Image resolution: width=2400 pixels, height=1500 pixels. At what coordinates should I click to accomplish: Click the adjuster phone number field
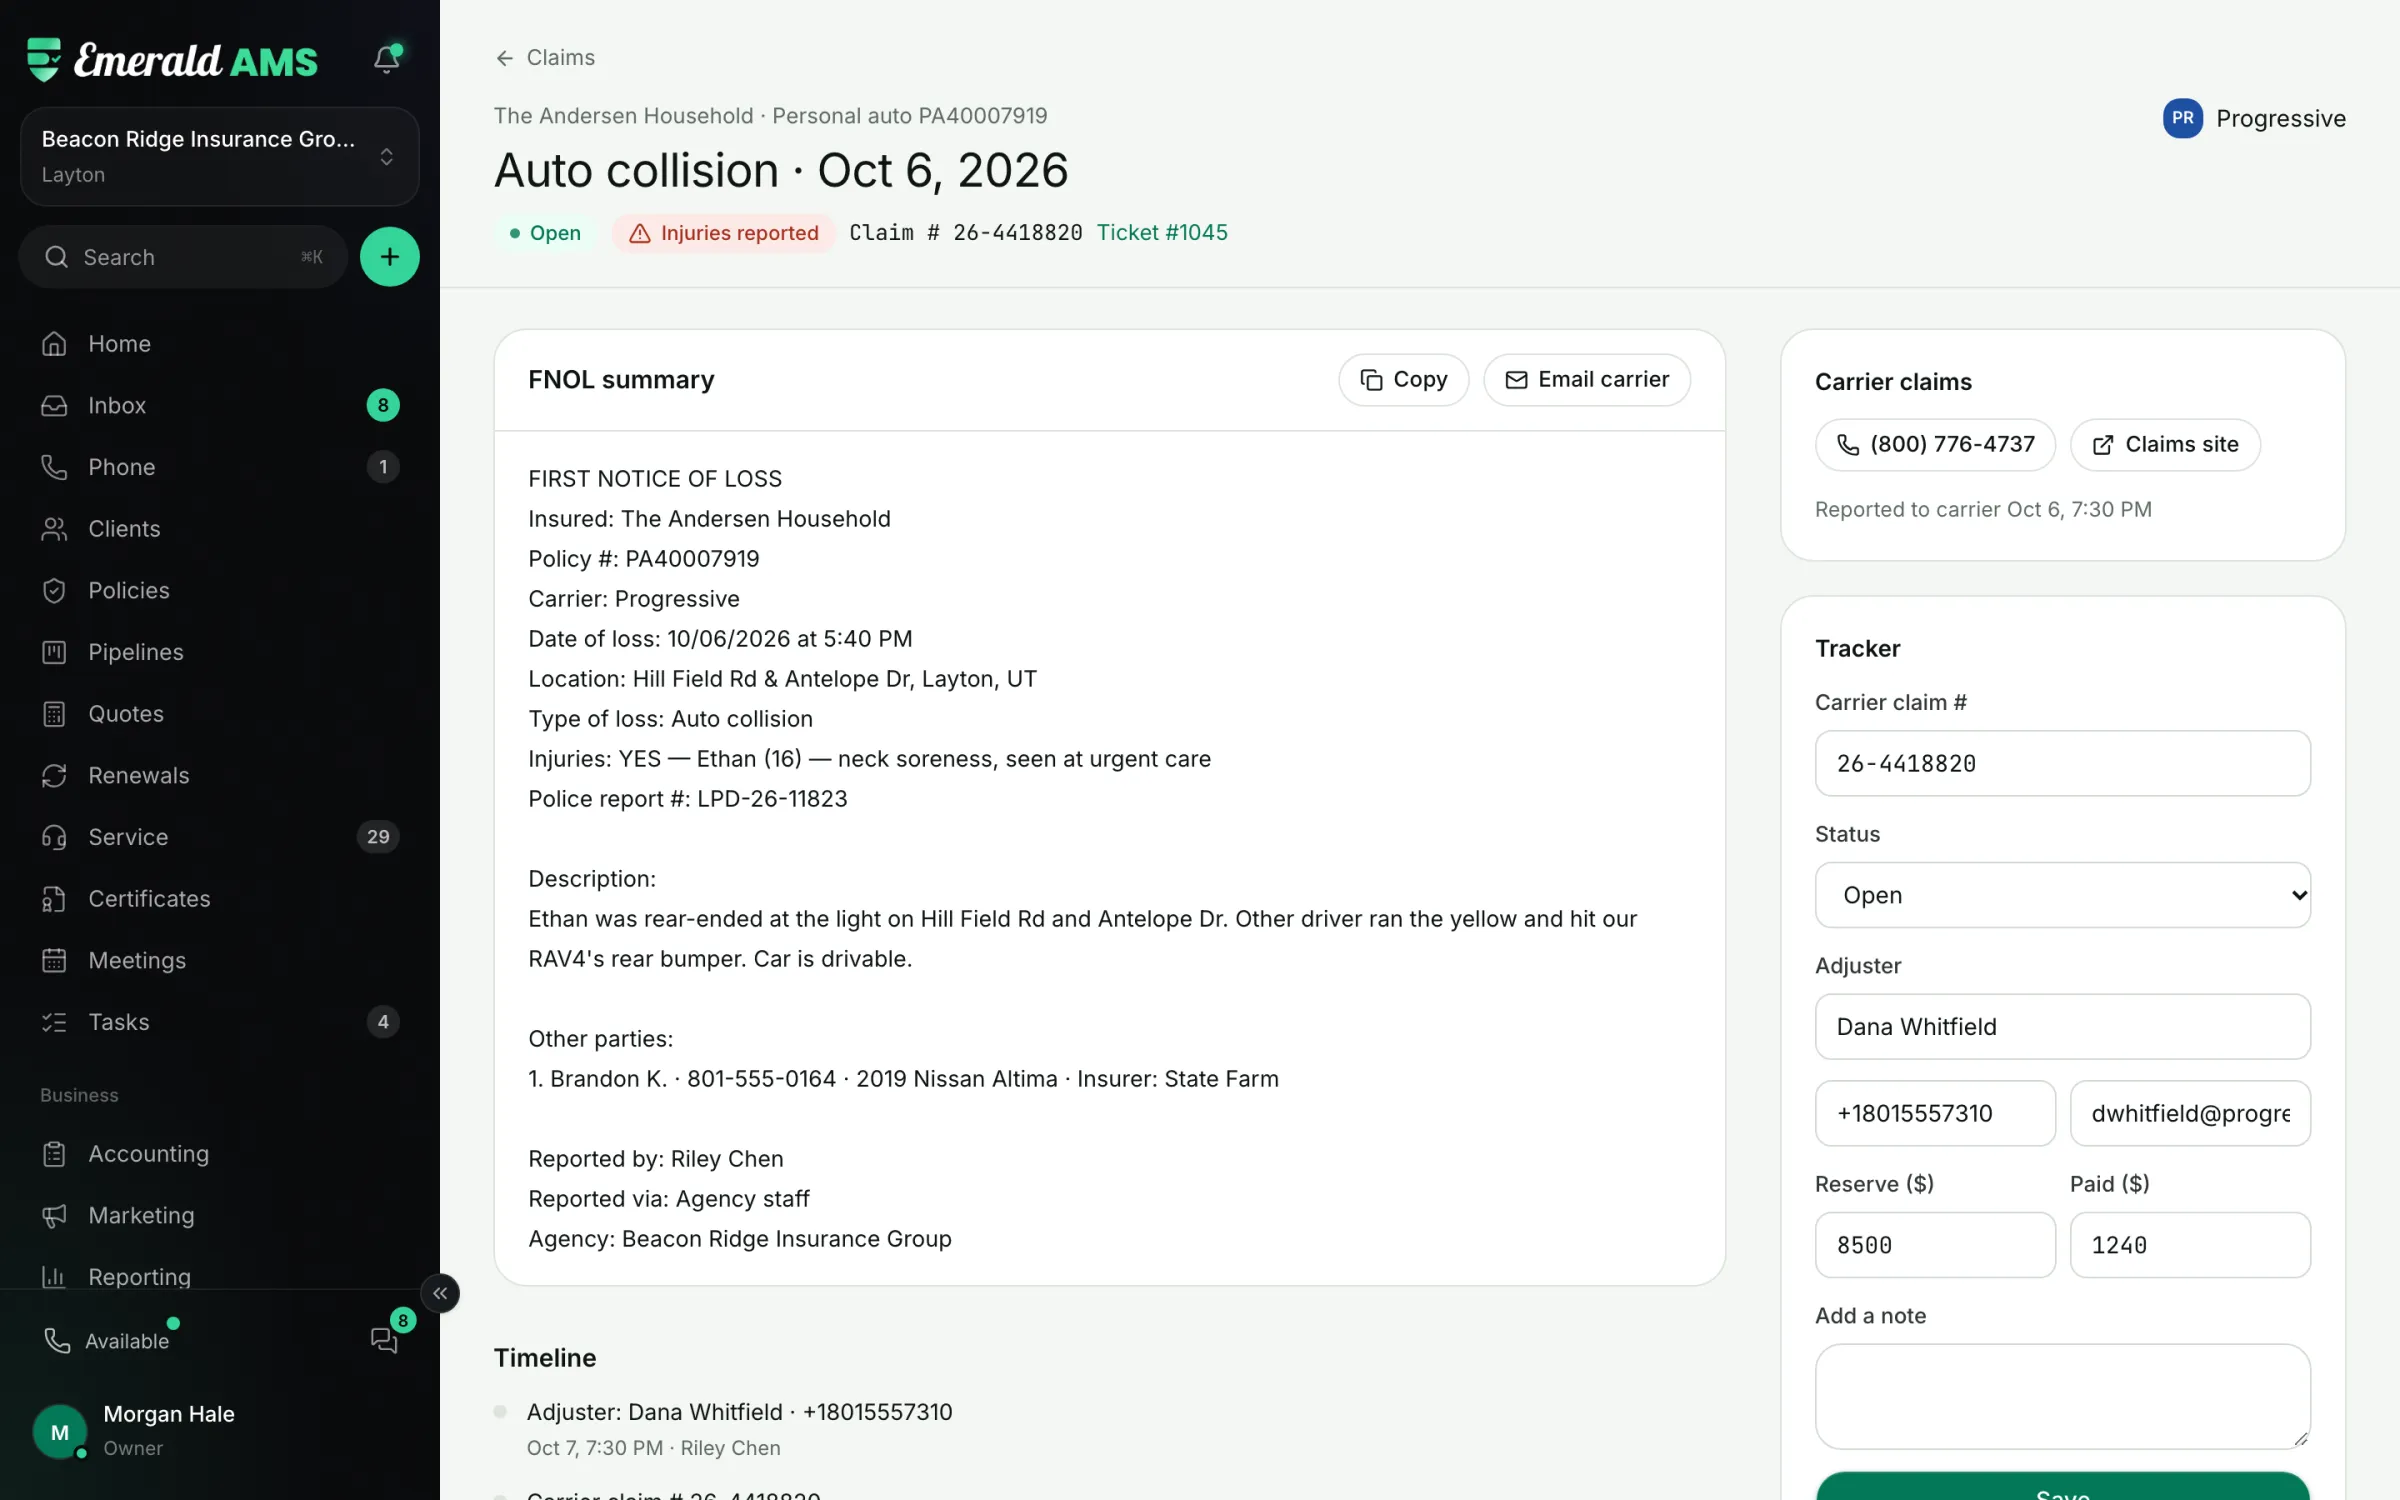(1935, 1113)
